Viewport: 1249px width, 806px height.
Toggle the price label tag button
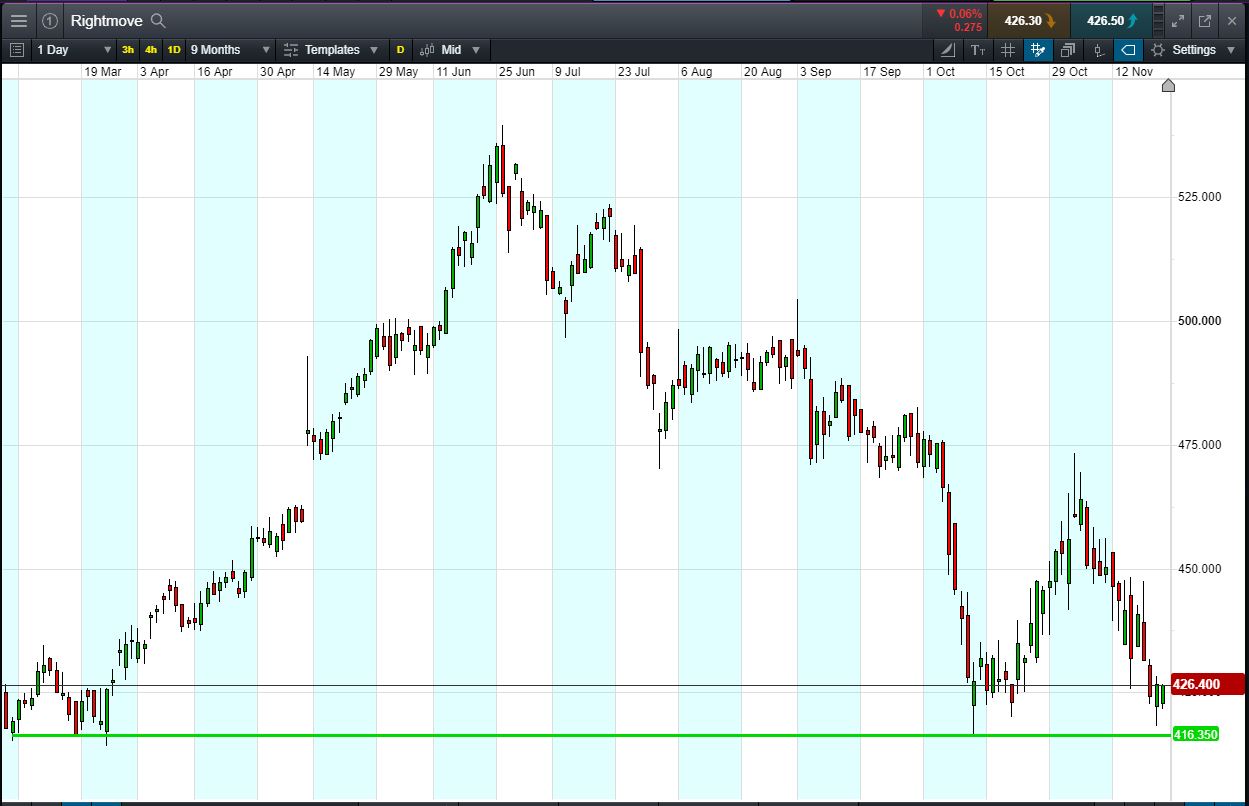pos(1128,49)
